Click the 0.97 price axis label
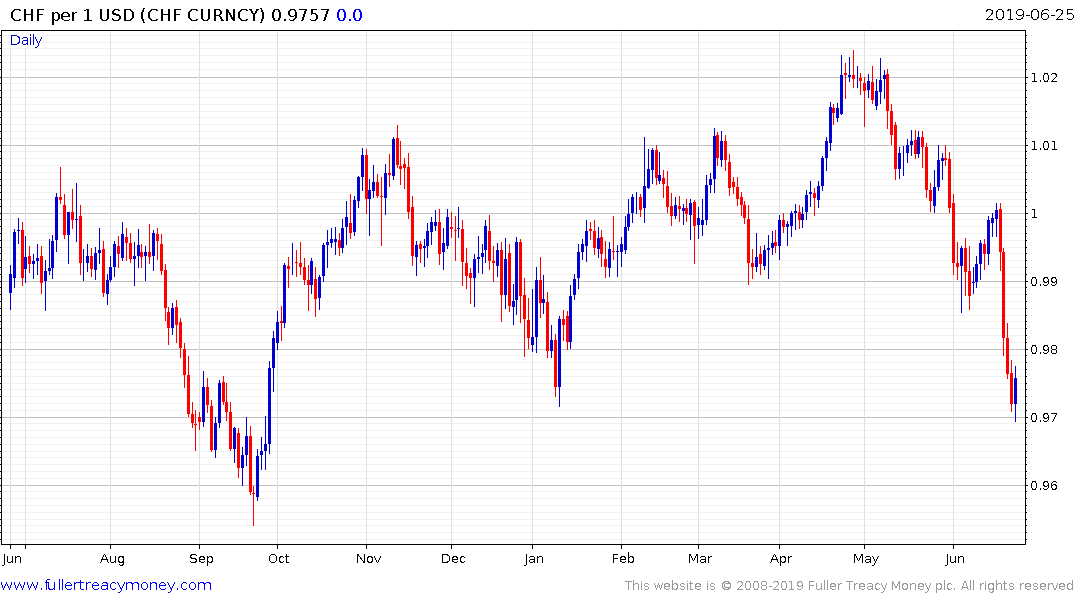This screenshot has height=600, width=1075. point(1044,418)
